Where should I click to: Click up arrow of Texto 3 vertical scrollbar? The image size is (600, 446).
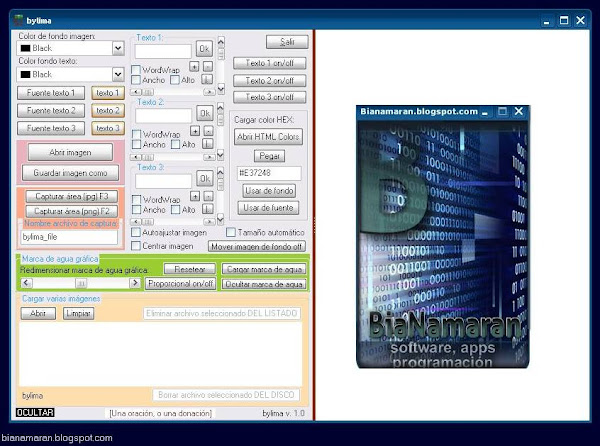221,172
